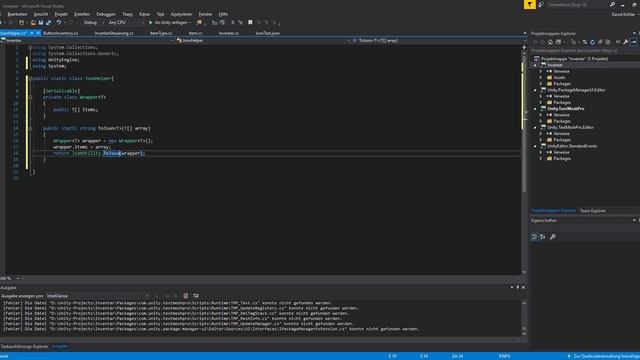Image resolution: width=640 pixels, height=360 pixels.
Task: Click the split editor icon above vertical scrollbar
Action: [524, 47]
